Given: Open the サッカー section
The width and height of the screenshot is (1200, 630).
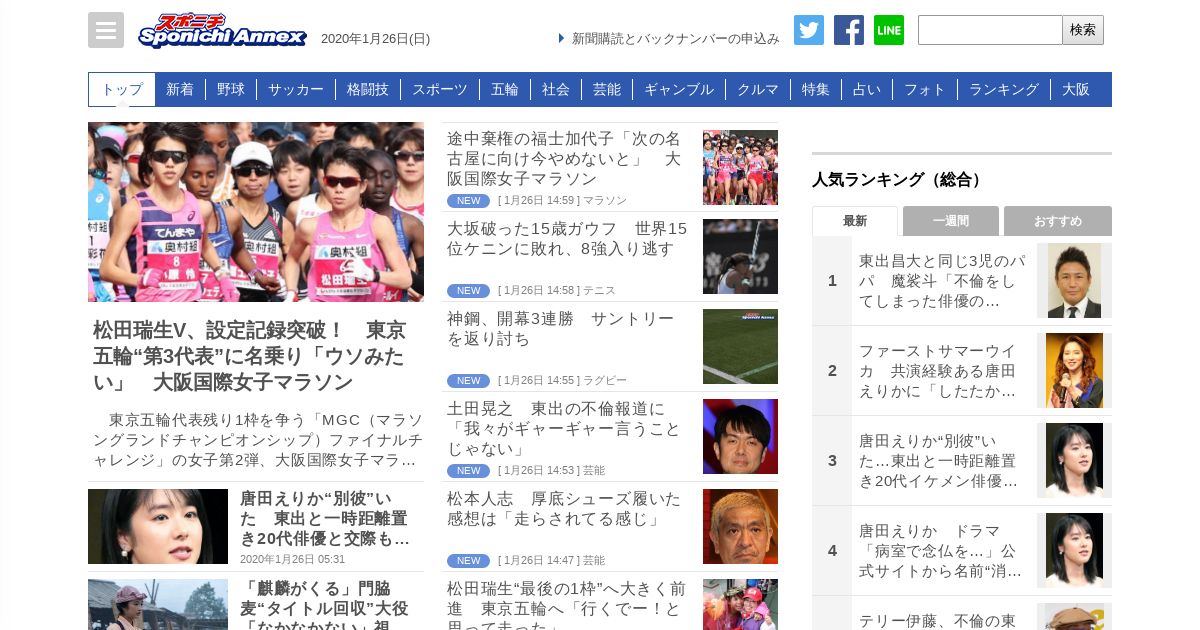Looking at the screenshot, I should [296, 89].
